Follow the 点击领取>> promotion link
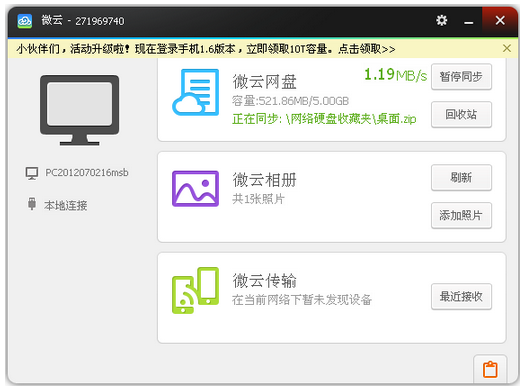 coord(367,49)
